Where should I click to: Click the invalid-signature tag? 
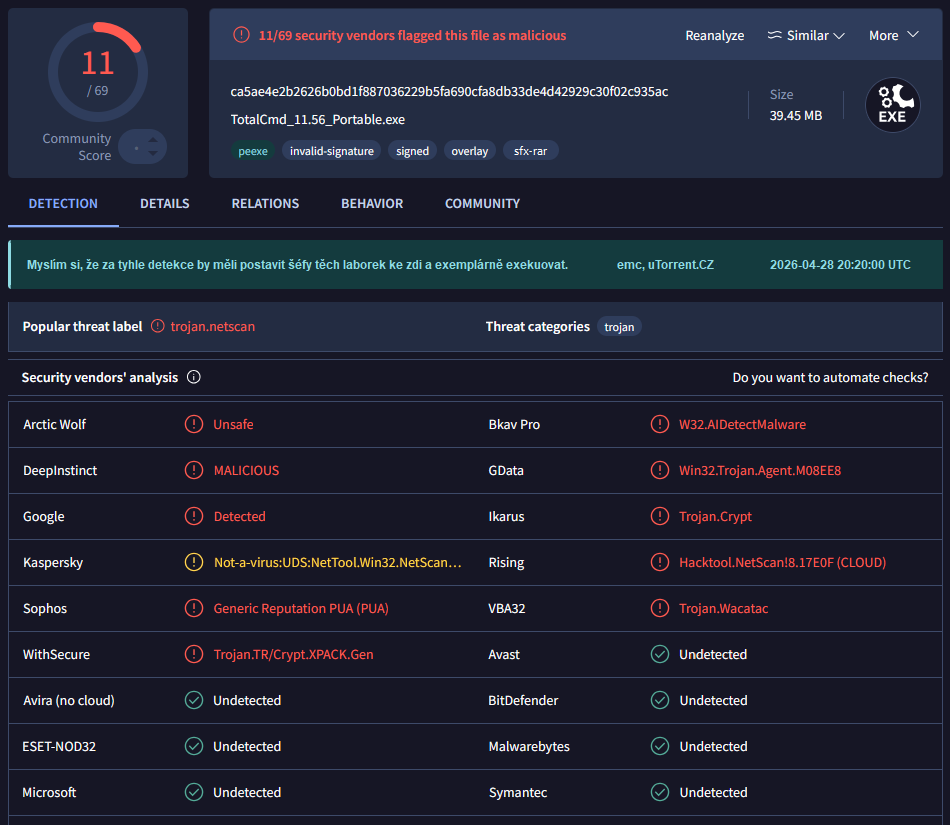pyautogui.click(x=332, y=151)
